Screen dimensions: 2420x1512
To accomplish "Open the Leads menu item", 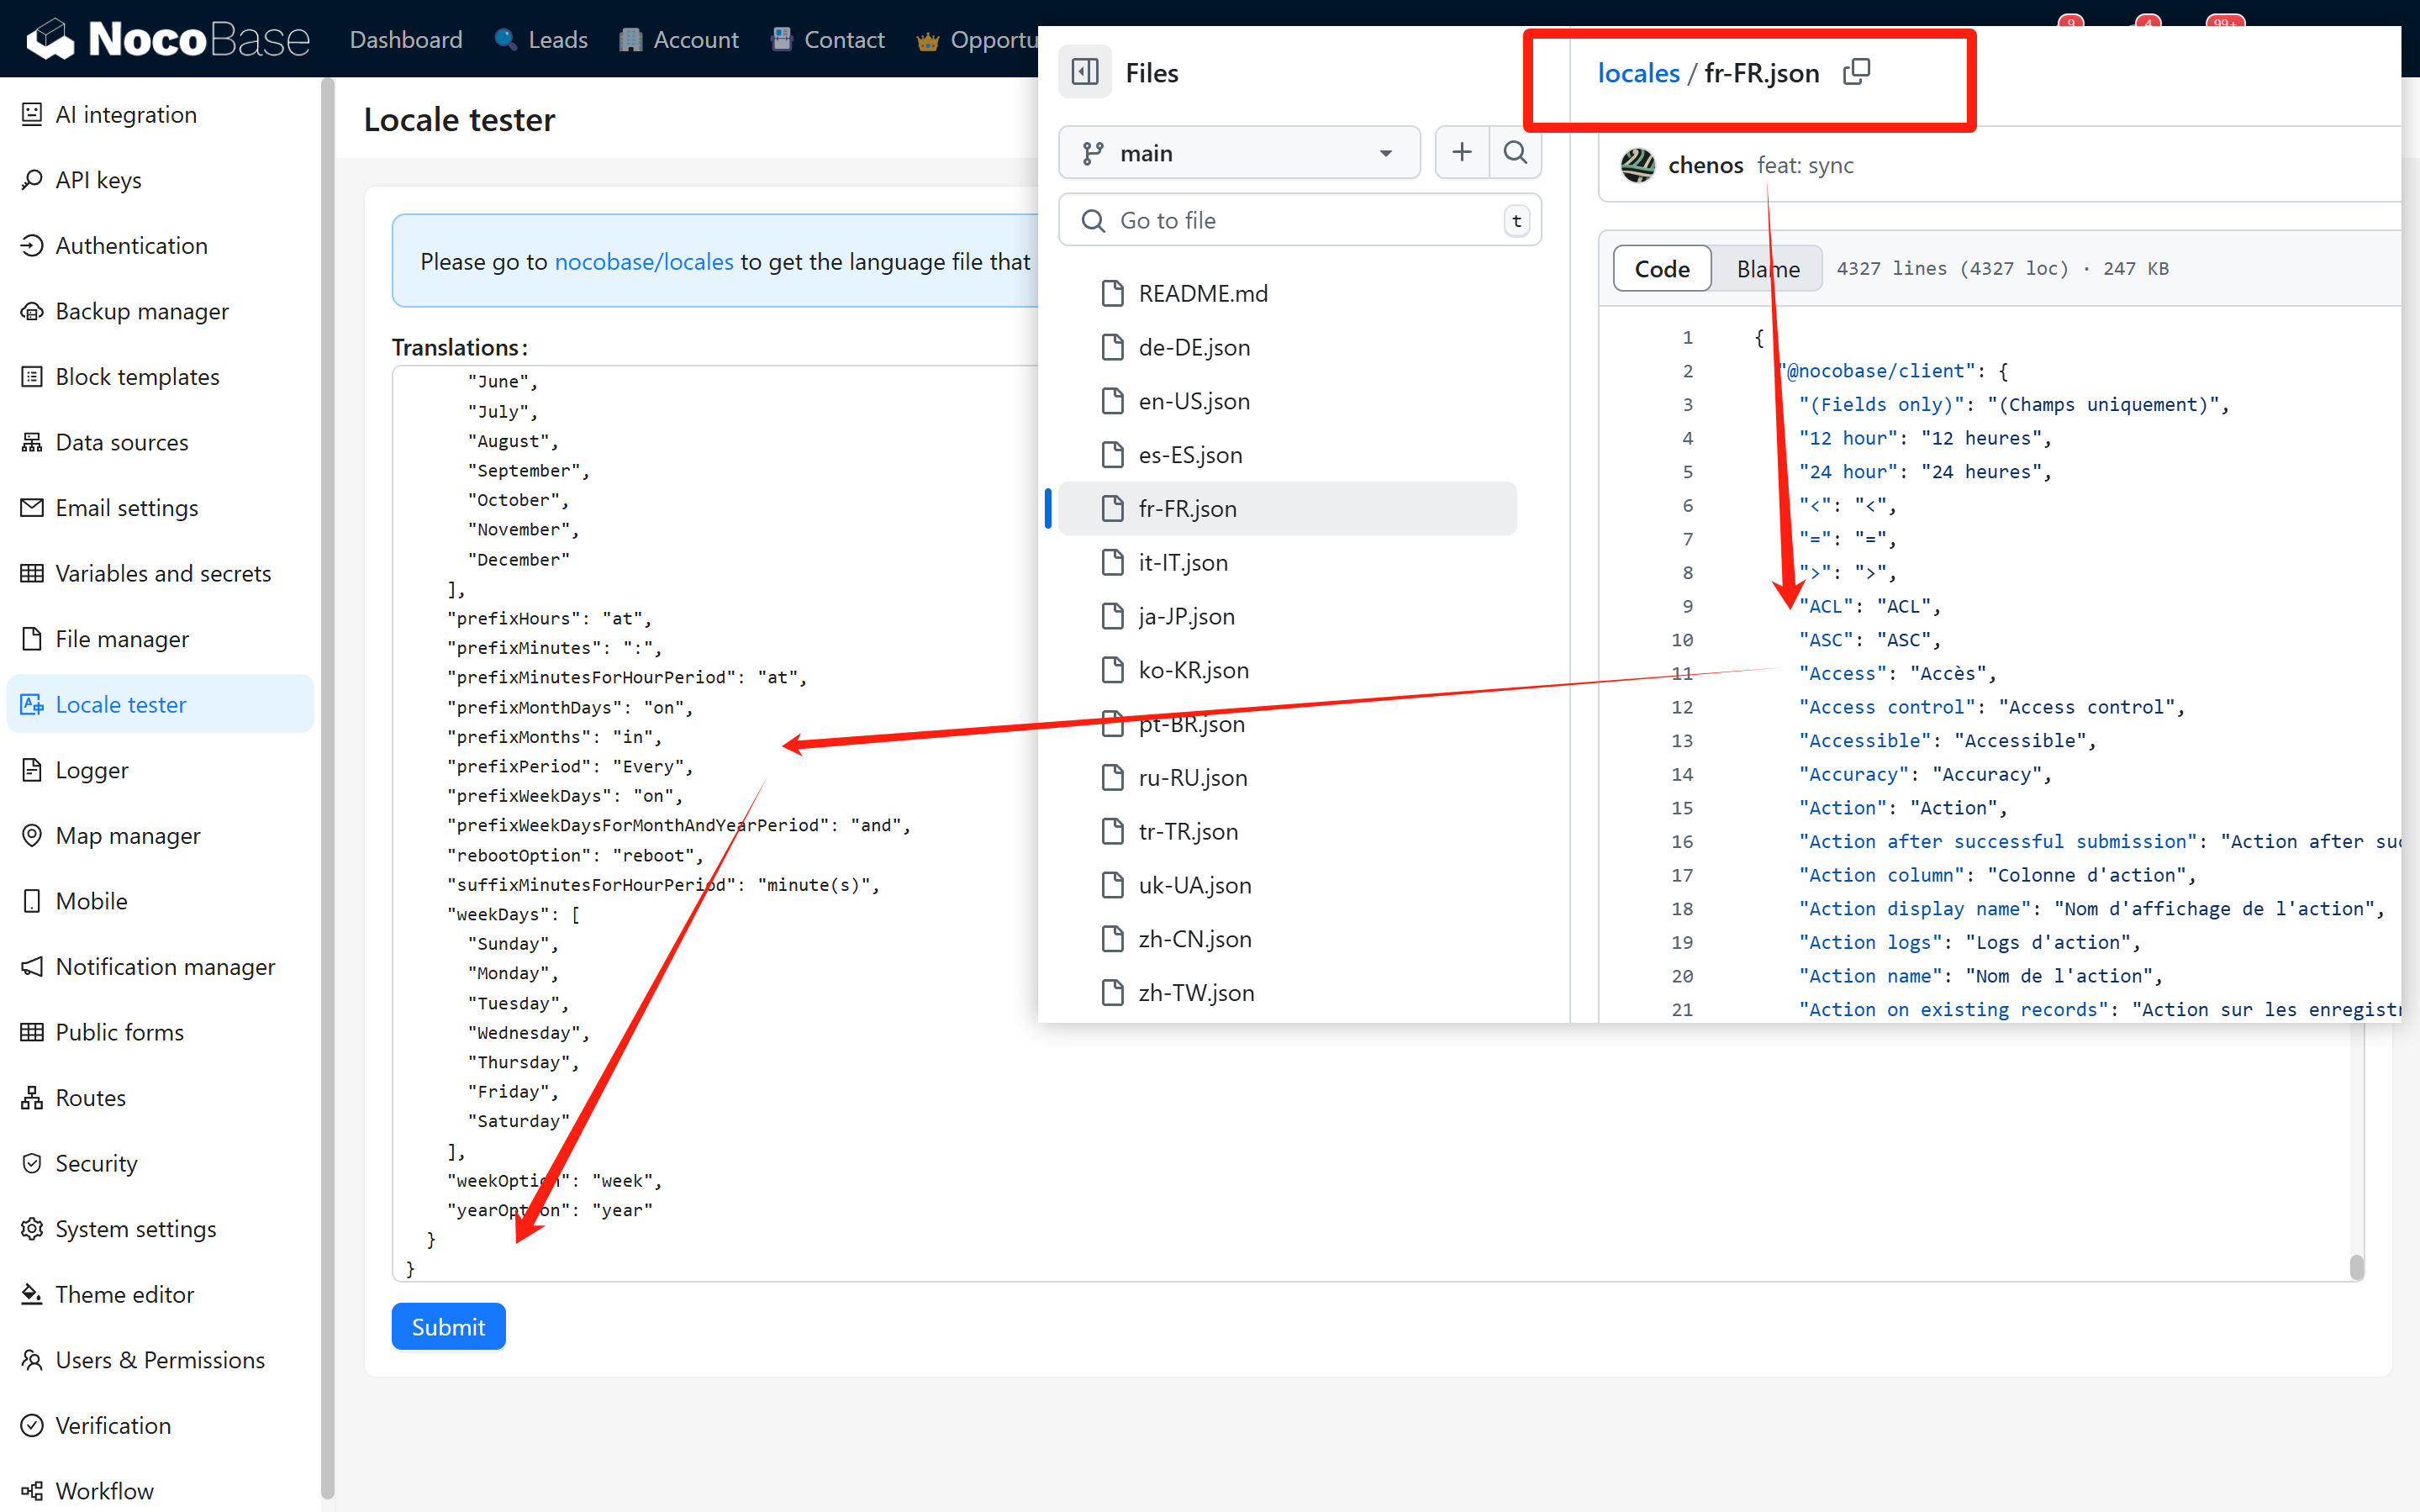I will pyautogui.click(x=541, y=39).
